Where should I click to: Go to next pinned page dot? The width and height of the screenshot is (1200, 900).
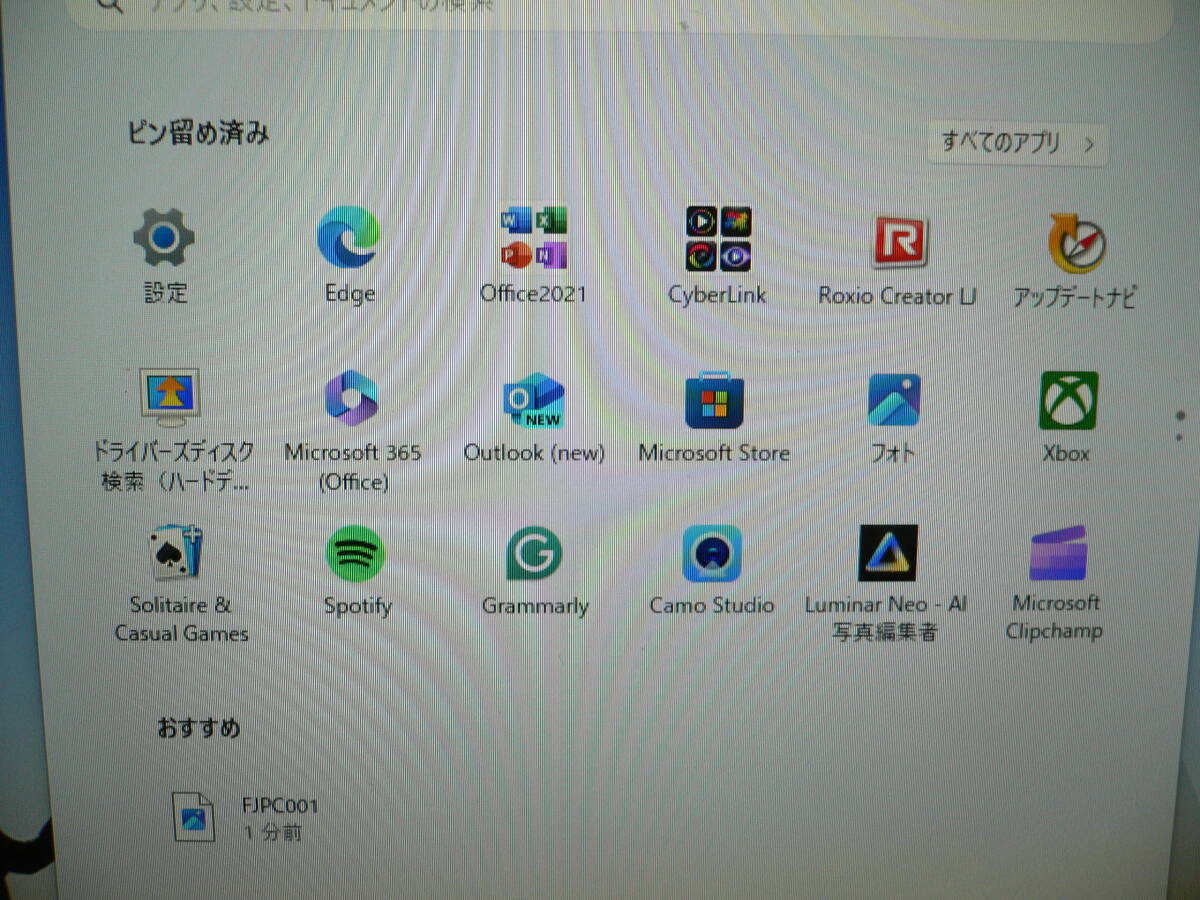pos(1180,437)
